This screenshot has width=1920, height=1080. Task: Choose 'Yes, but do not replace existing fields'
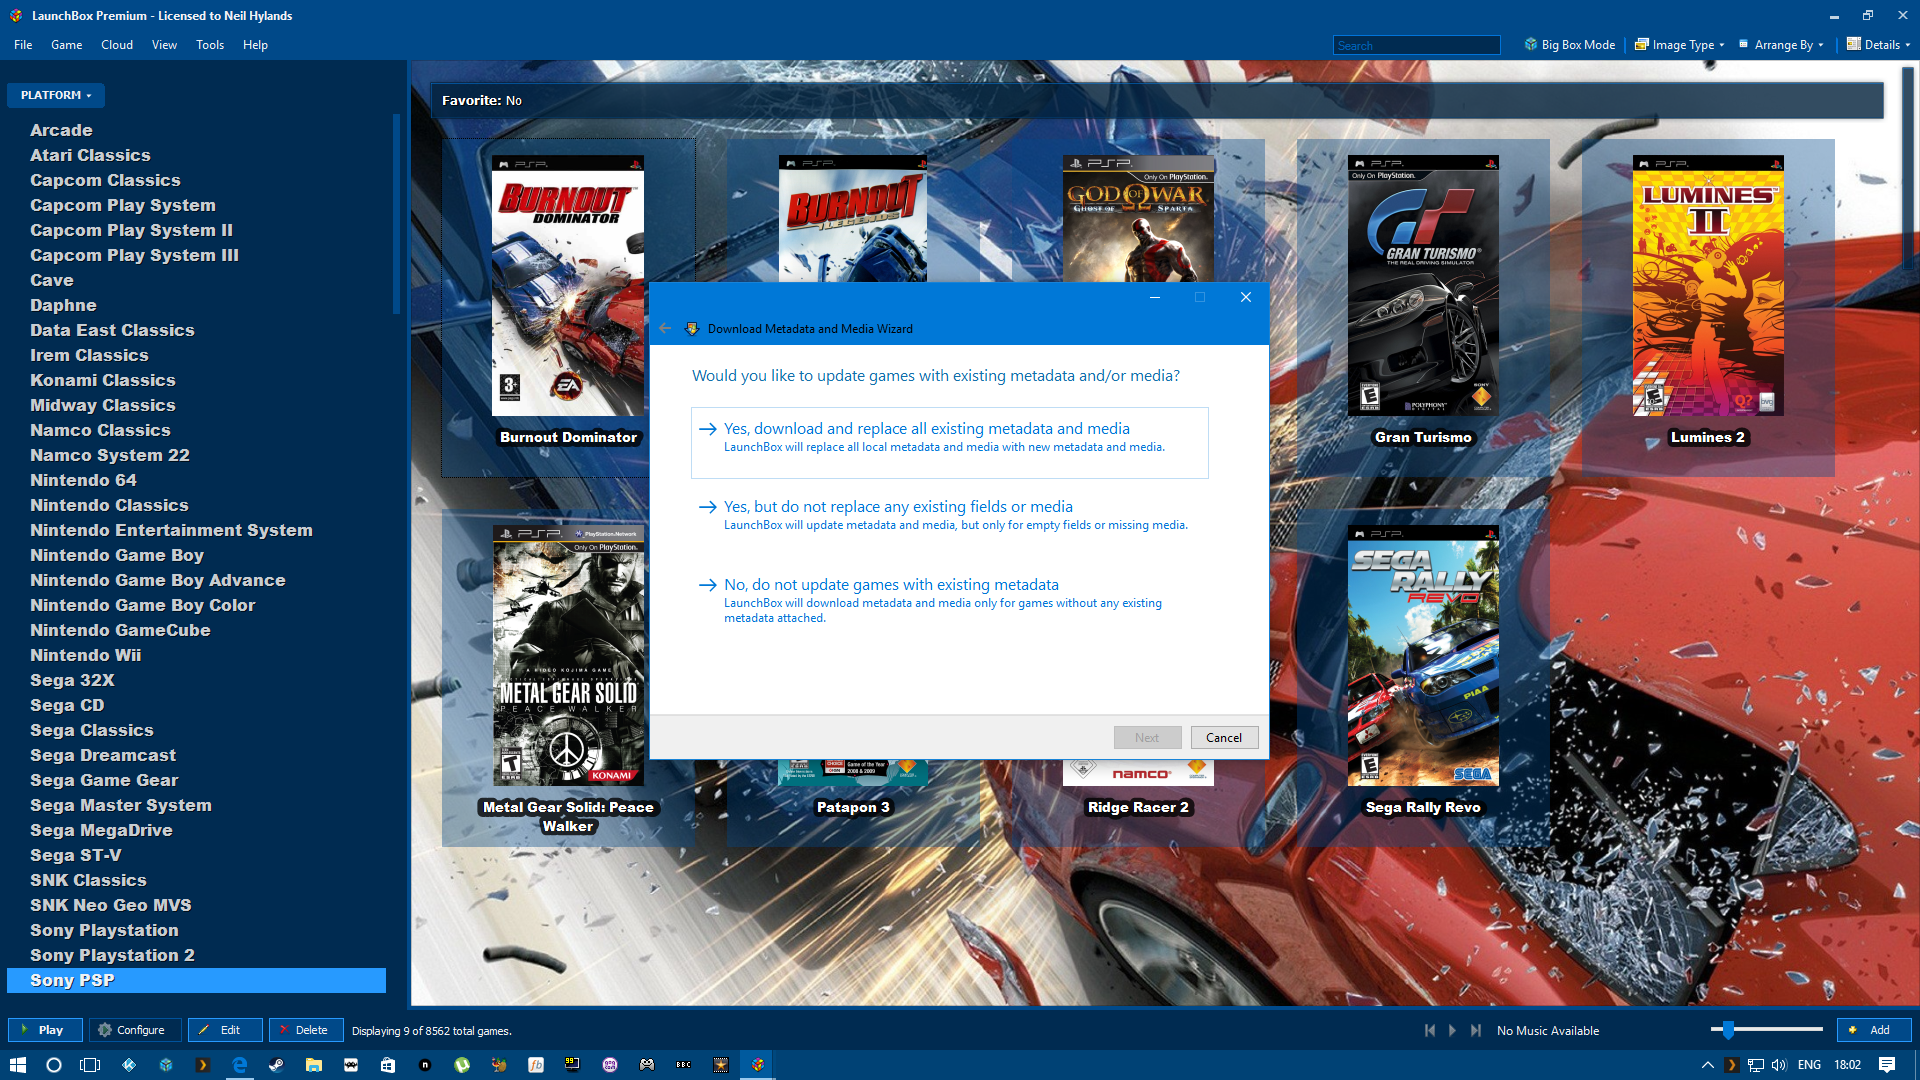(949, 516)
